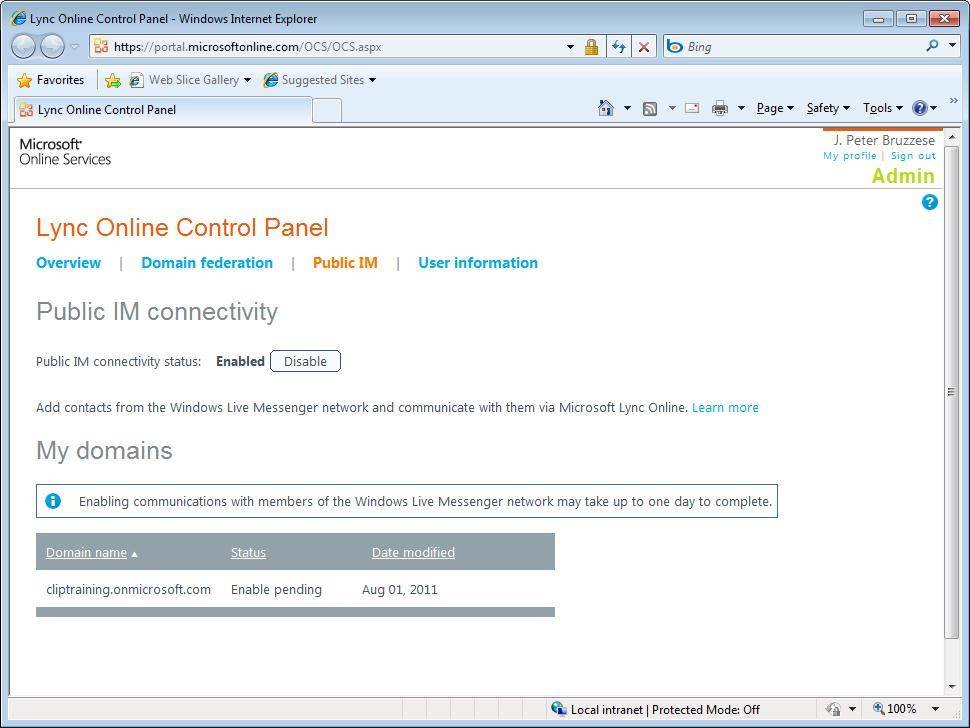This screenshot has width=970, height=728.
Task: Click the Enable pending status cell
Action: pos(276,589)
